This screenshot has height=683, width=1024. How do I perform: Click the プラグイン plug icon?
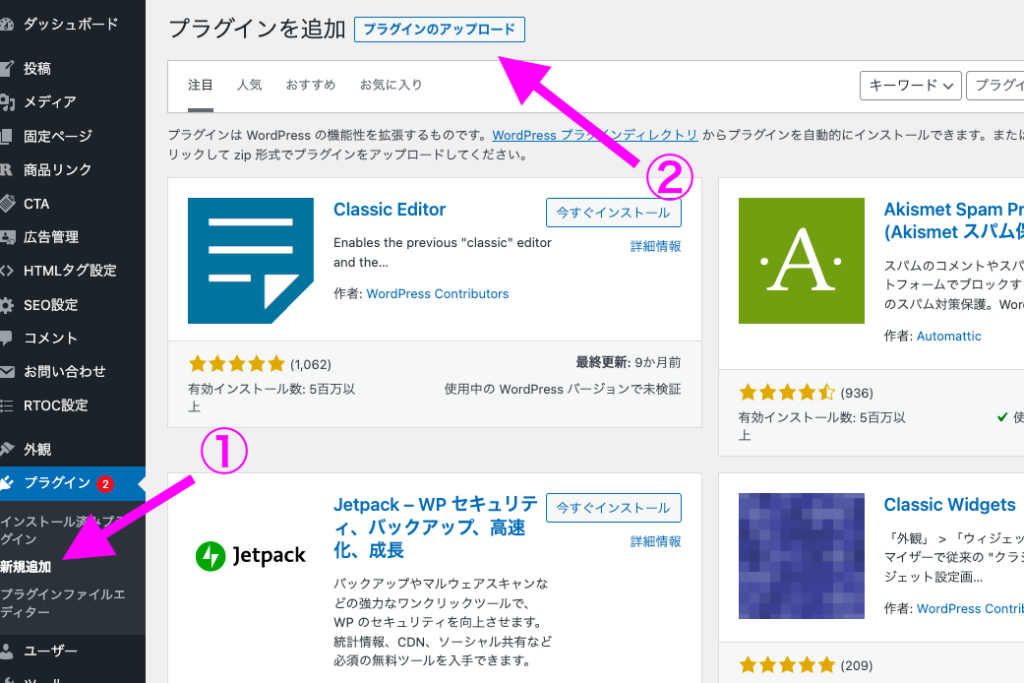[7, 483]
